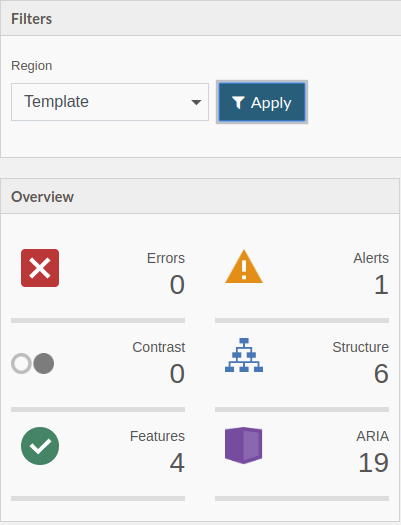Click the progress bar under ARIA
Viewport: 401px width, 525px height.
coord(302,499)
